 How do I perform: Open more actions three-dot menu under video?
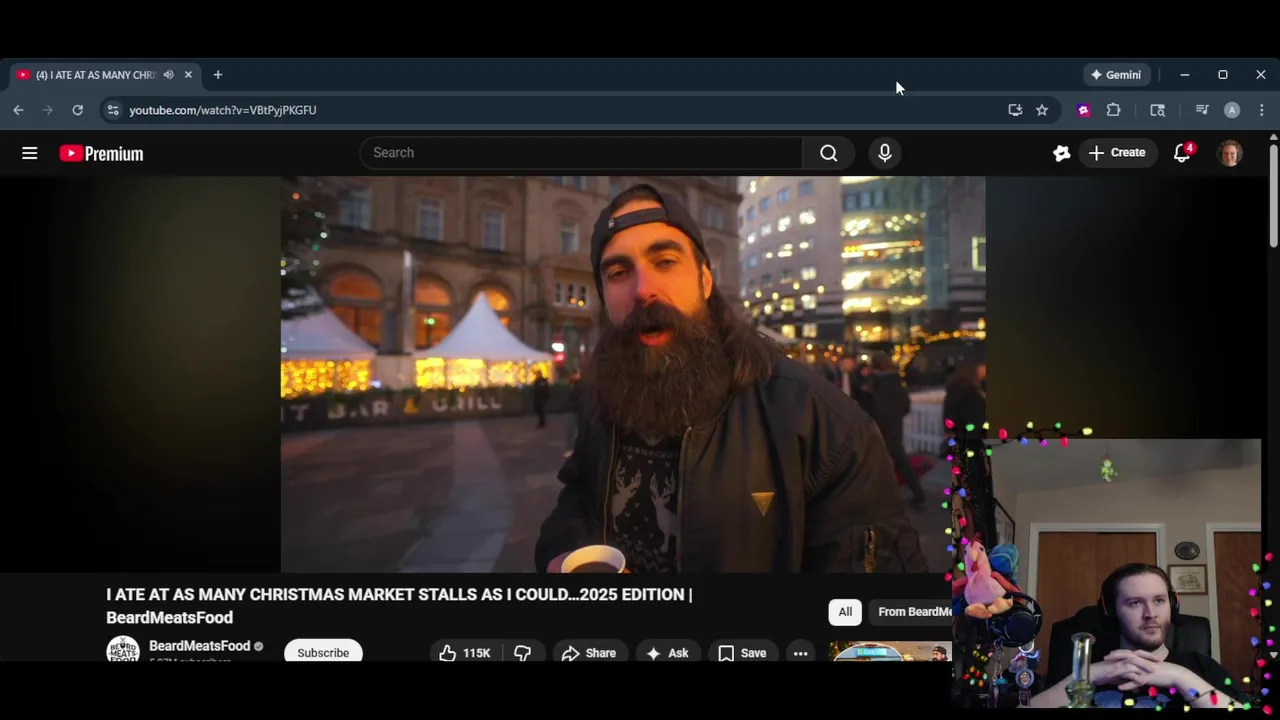(800, 653)
